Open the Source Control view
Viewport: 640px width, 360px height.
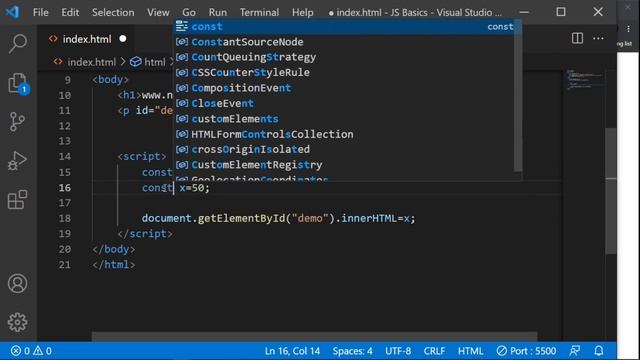[x=17, y=122]
